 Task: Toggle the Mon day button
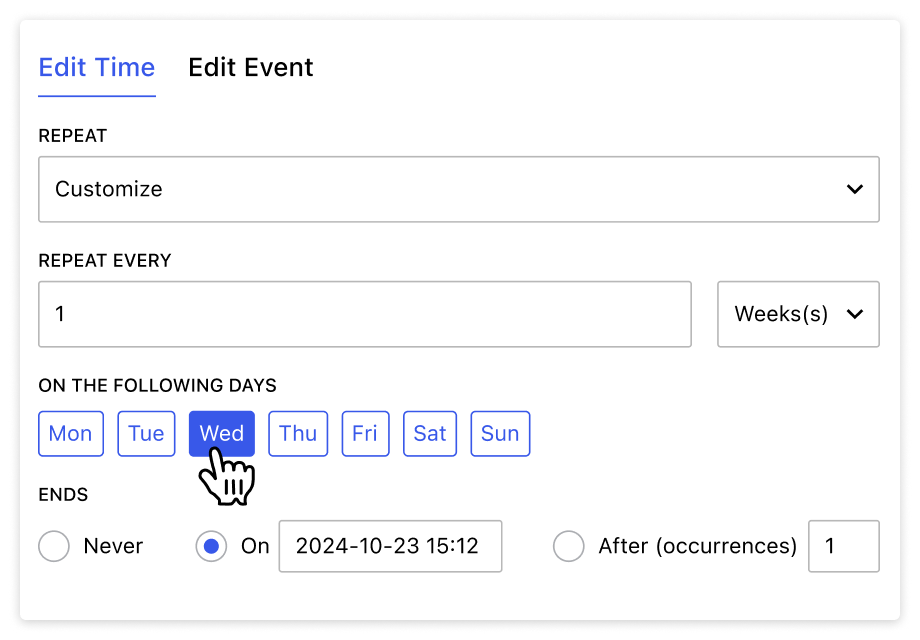click(x=70, y=433)
